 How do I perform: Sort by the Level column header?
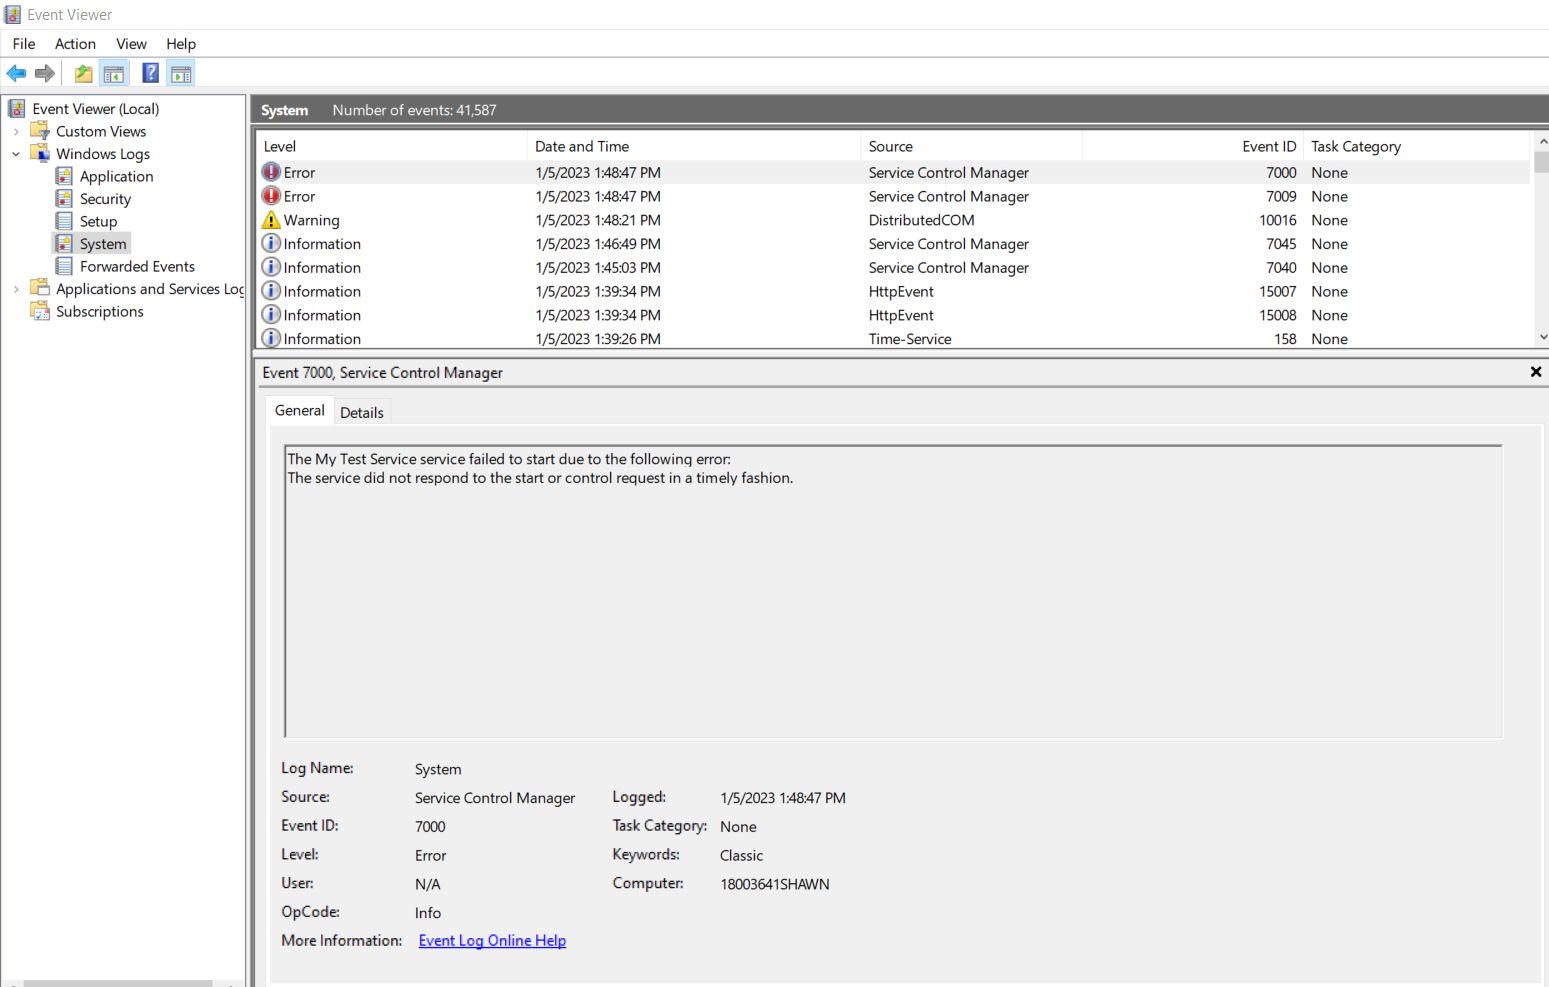pos(391,146)
